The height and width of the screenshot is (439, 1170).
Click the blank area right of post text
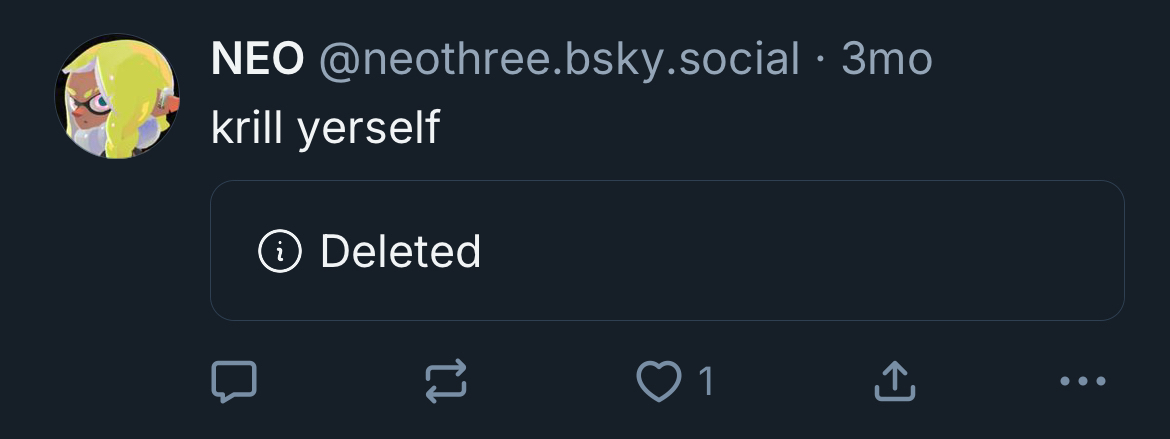click(750, 128)
